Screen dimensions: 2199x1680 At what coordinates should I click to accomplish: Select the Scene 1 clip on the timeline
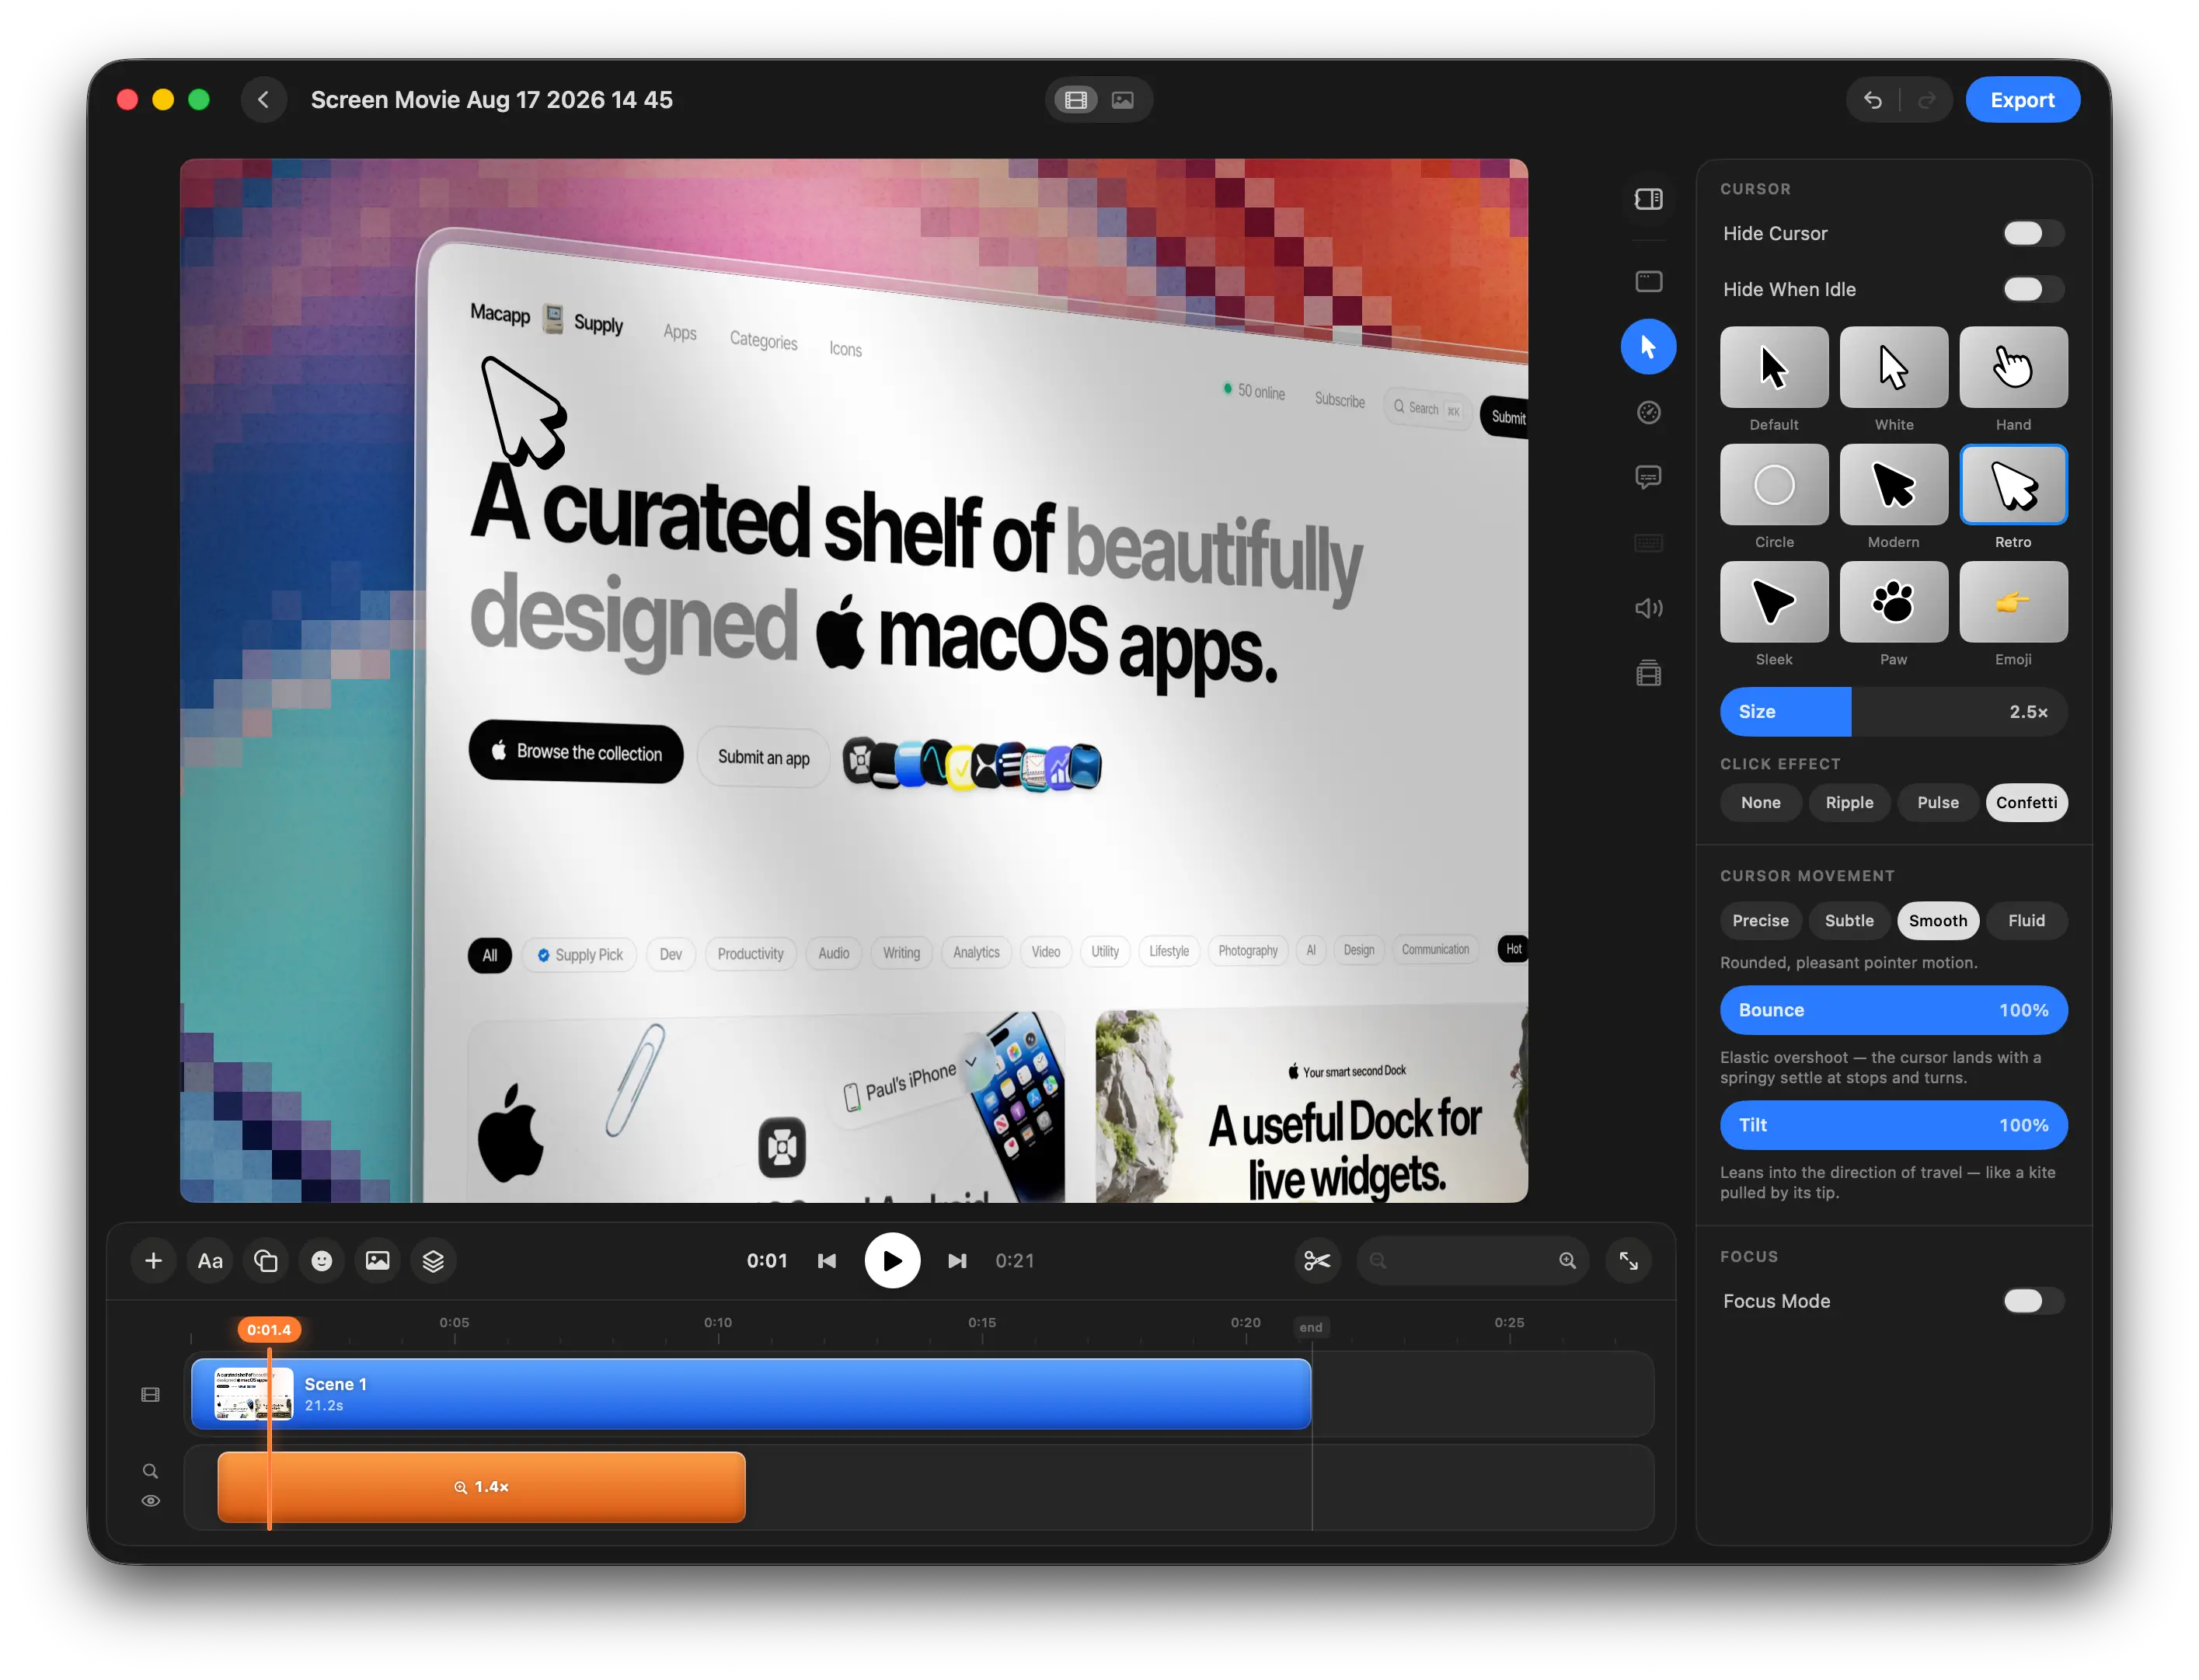point(751,1394)
